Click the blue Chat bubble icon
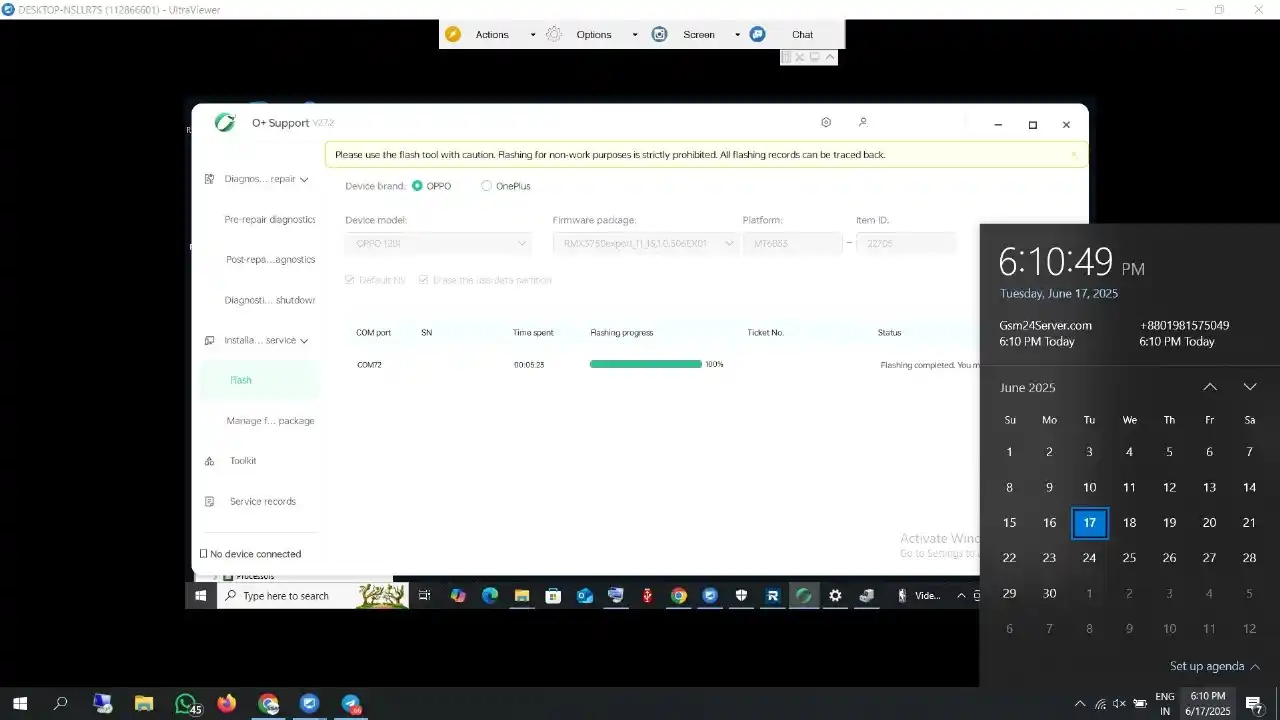The image size is (1280, 720). 758,34
